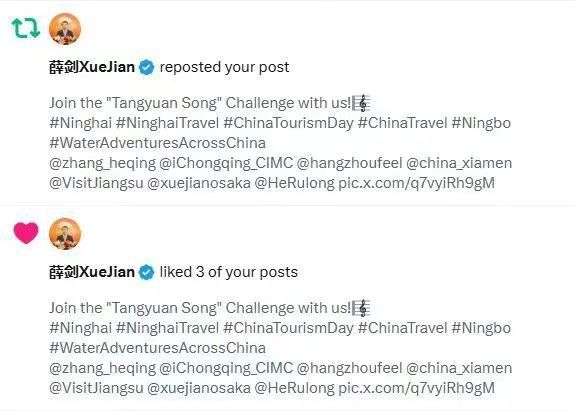Open XueJian's avatar in the repost notification
The width and height of the screenshot is (575, 411).
click(65, 29)
